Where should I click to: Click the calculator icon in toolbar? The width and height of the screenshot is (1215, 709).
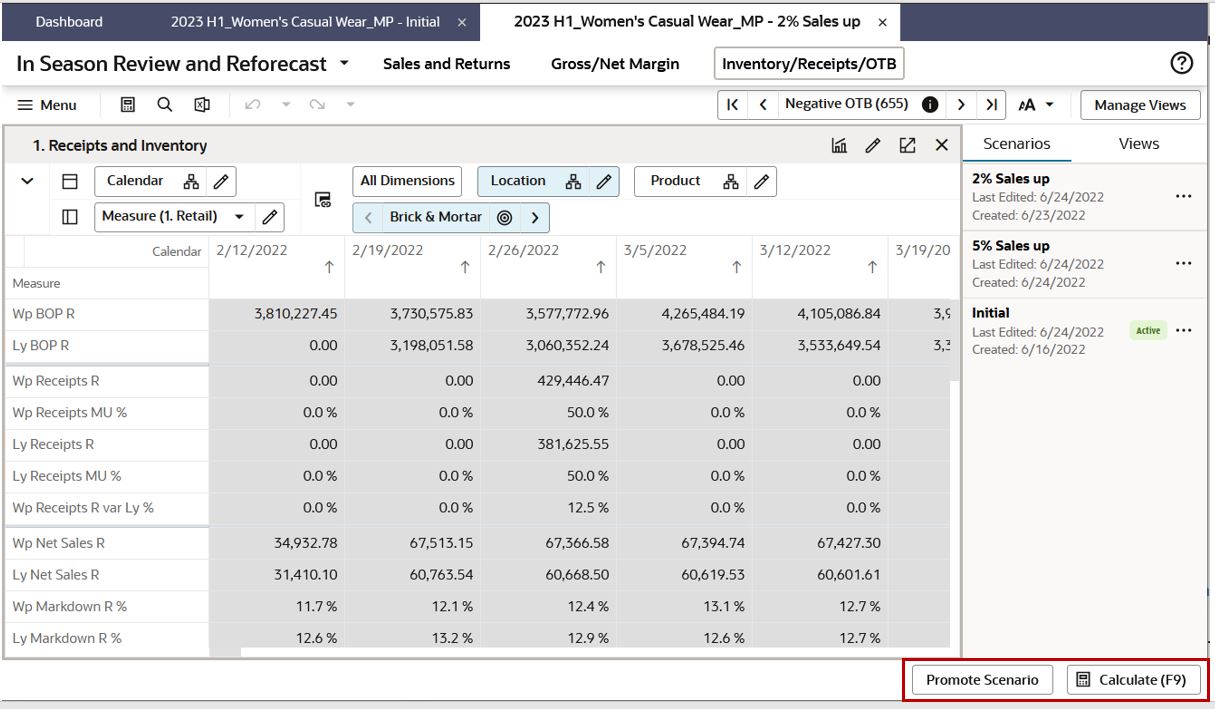[128, 105]
